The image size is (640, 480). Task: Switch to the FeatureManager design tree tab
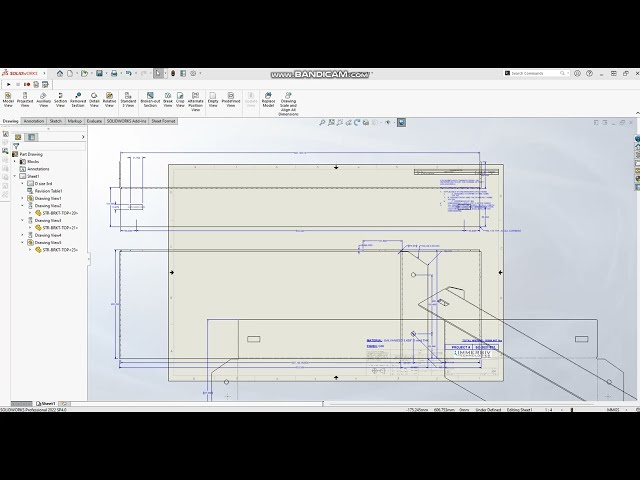(x=18, y=137)
